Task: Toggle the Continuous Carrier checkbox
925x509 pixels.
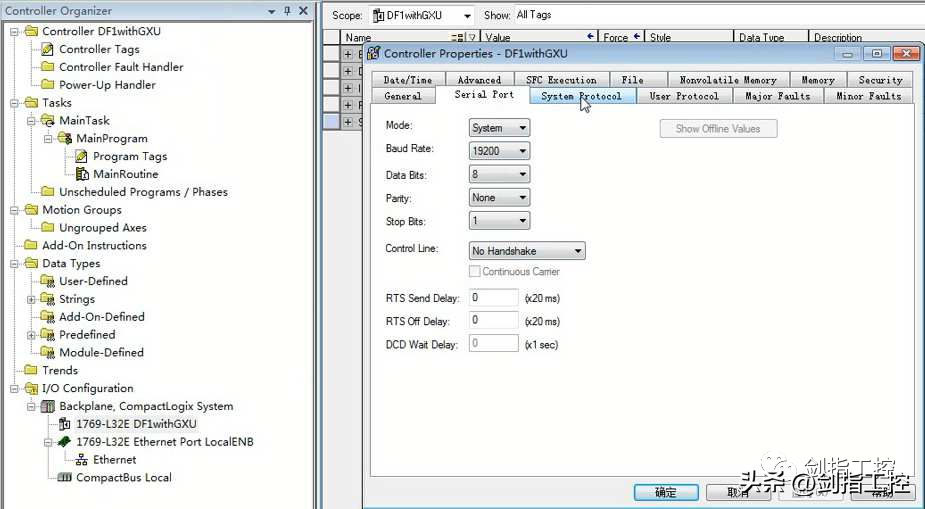Action: pyautogui.click(x=475, y=272)
